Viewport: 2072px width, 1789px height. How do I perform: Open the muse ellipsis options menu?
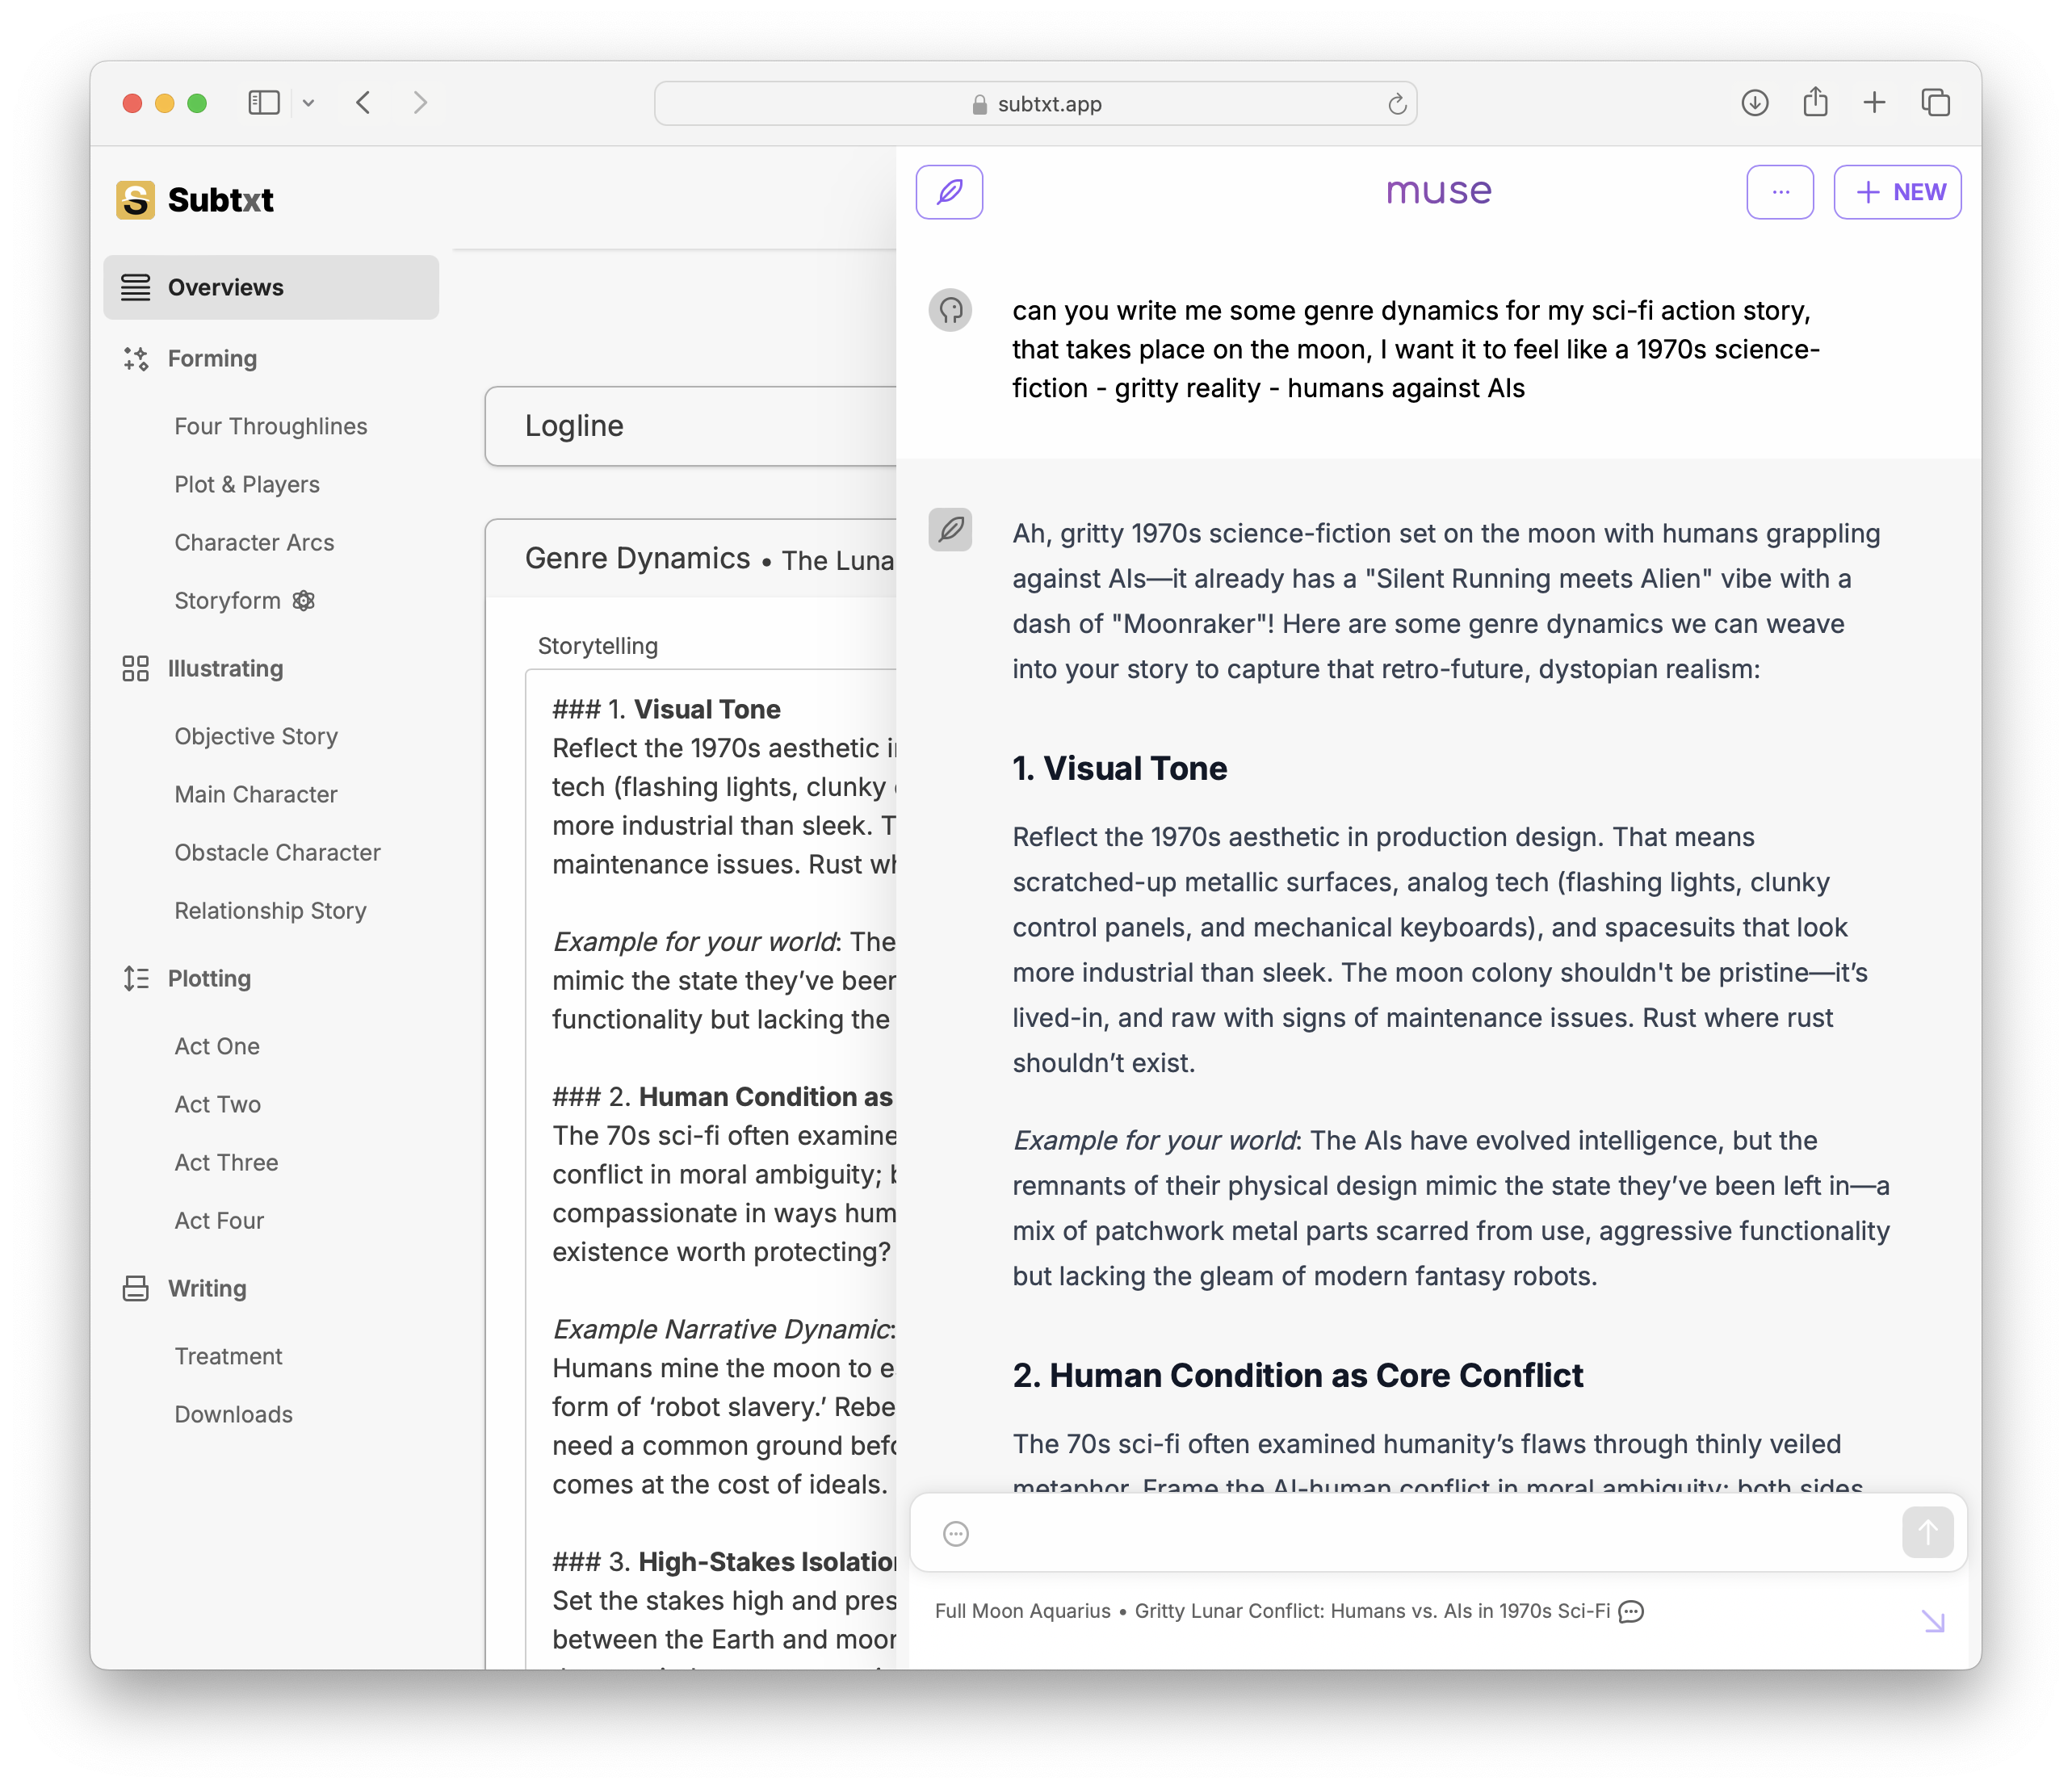pyautogui.click(x=1780, y=191)
